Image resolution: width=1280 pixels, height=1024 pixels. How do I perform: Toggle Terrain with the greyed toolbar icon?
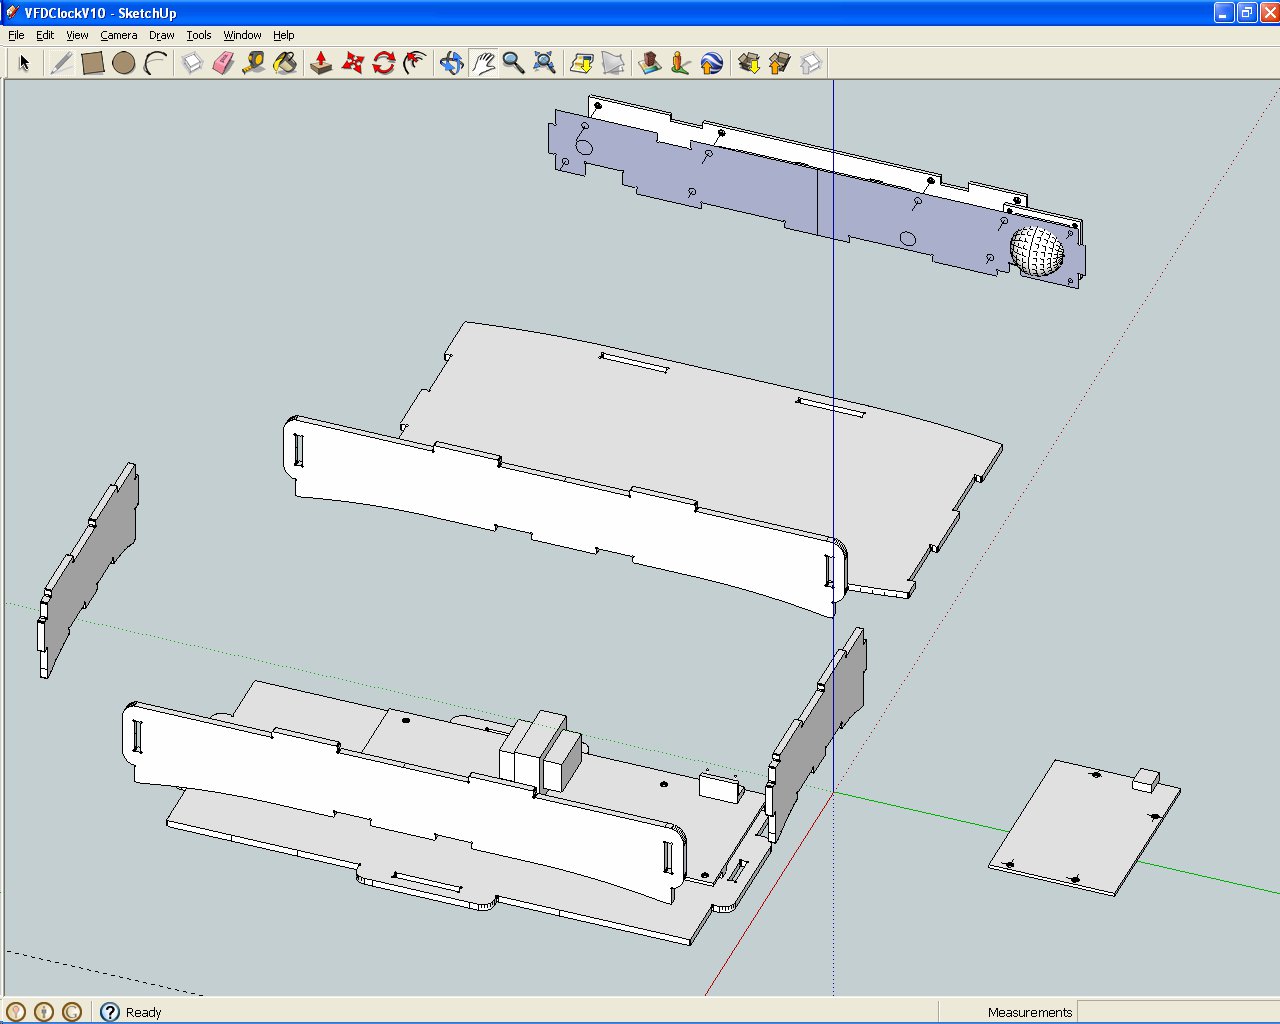pos(613,63)
